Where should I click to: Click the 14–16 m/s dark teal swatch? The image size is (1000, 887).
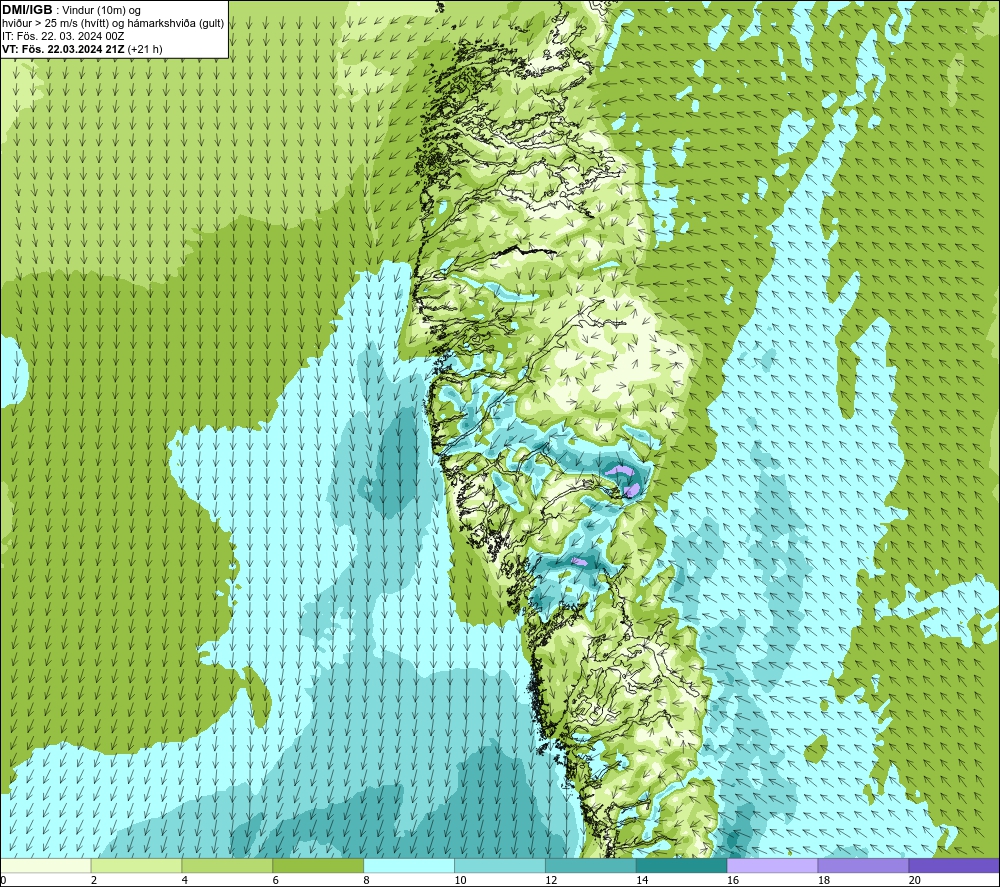tap(682, 865)
